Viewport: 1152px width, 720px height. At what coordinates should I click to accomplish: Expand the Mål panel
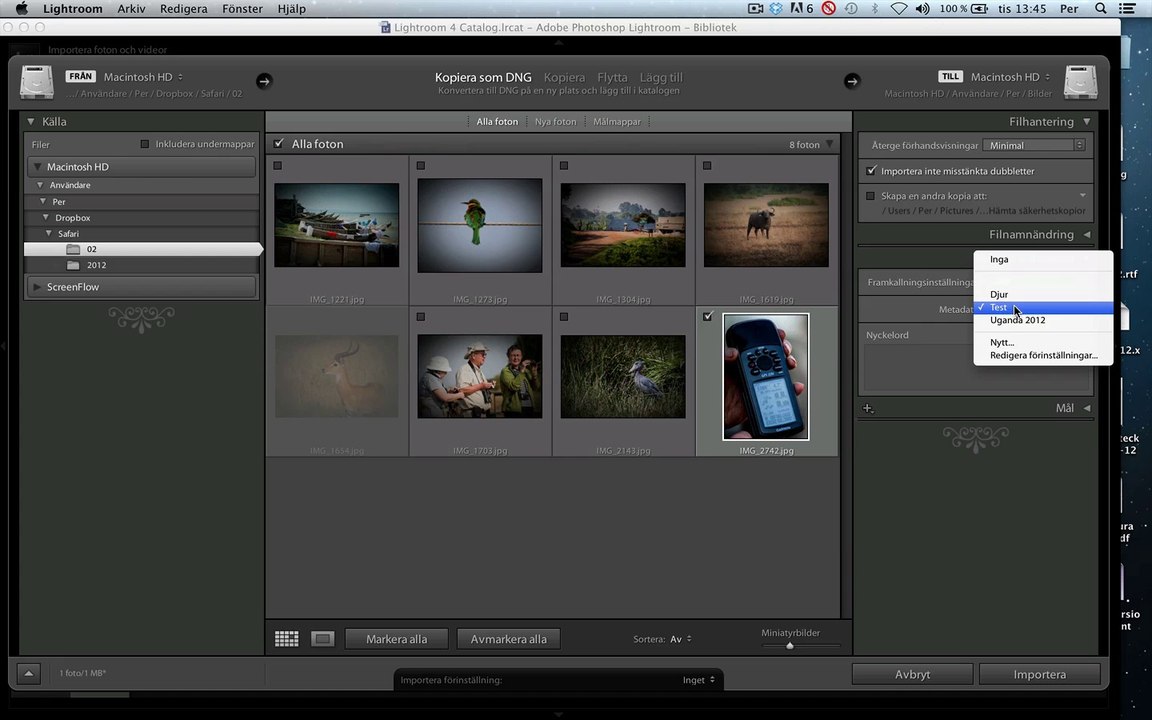tap(1087, 408)
